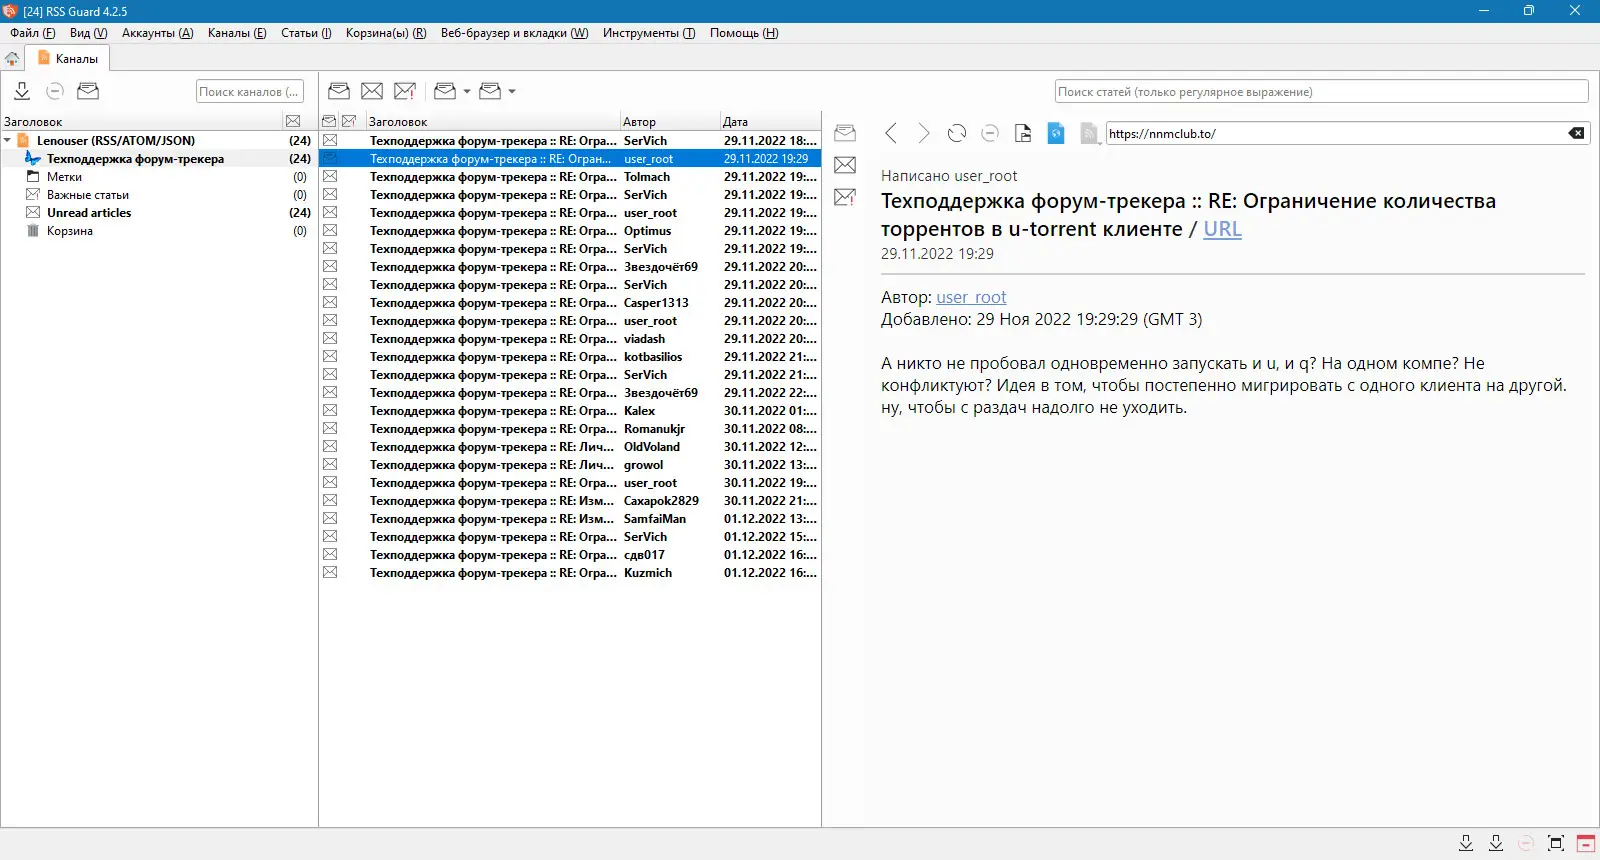Screen dimensions: 1600x860
Task: Open the Статьи menu
Action: (306, 33)
